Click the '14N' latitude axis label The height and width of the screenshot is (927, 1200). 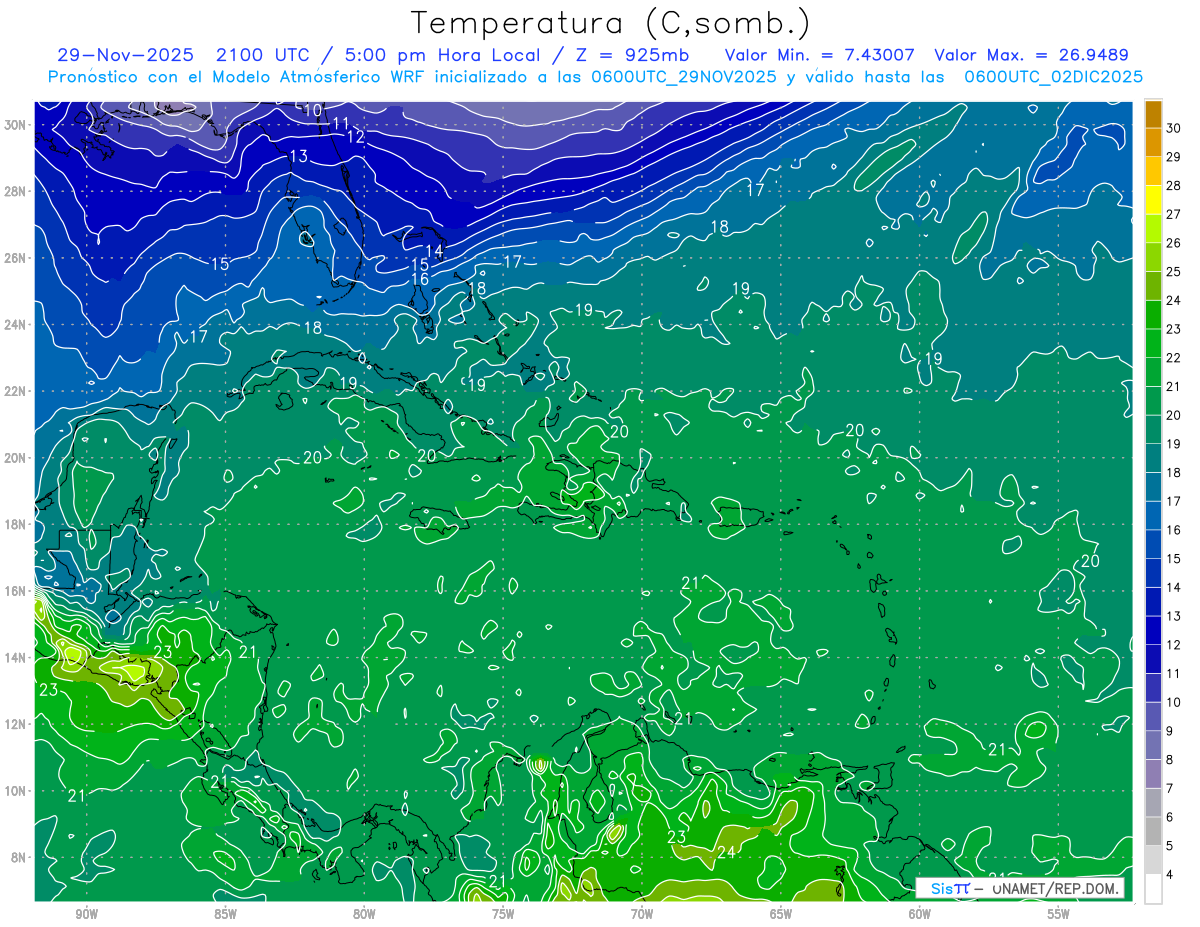[15, 658]
